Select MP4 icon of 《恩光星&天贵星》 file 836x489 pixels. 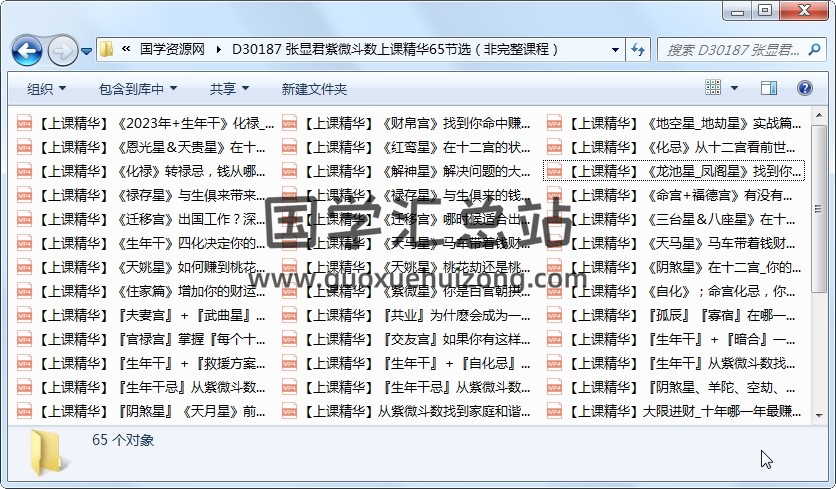point(24,147)
